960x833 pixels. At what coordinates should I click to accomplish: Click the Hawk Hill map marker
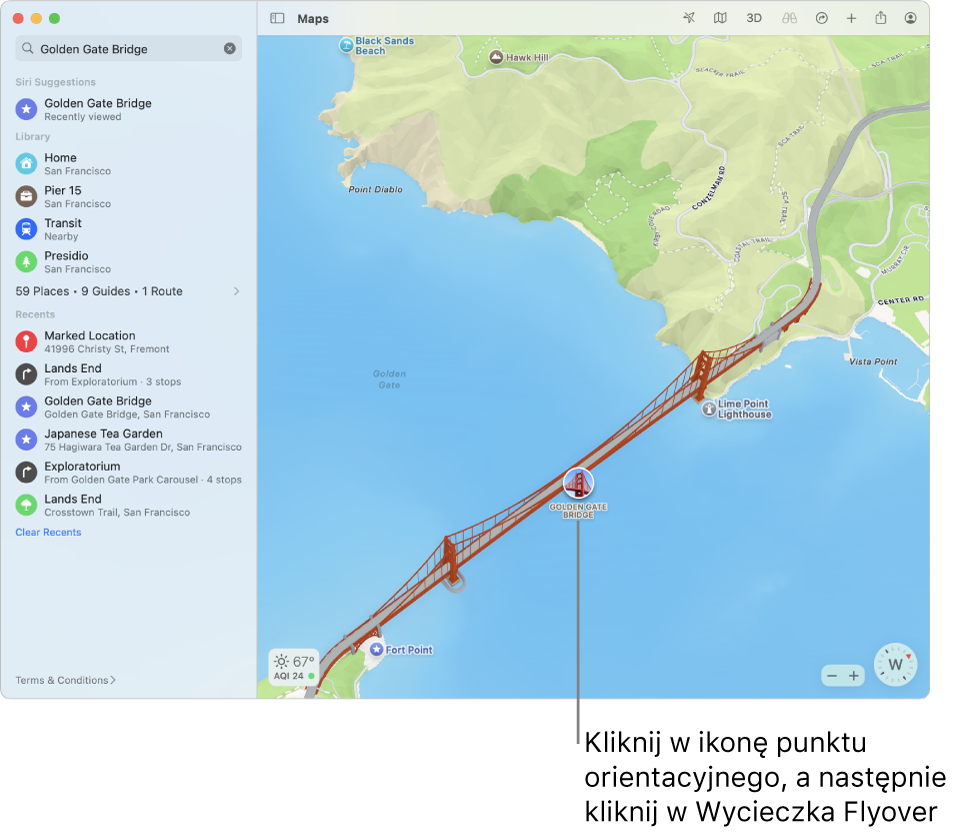coord(496,57)
